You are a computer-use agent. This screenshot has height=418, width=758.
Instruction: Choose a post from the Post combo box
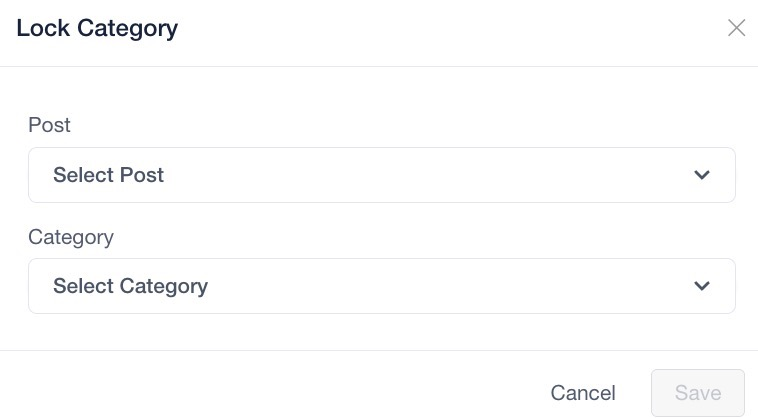coord(381,175)
